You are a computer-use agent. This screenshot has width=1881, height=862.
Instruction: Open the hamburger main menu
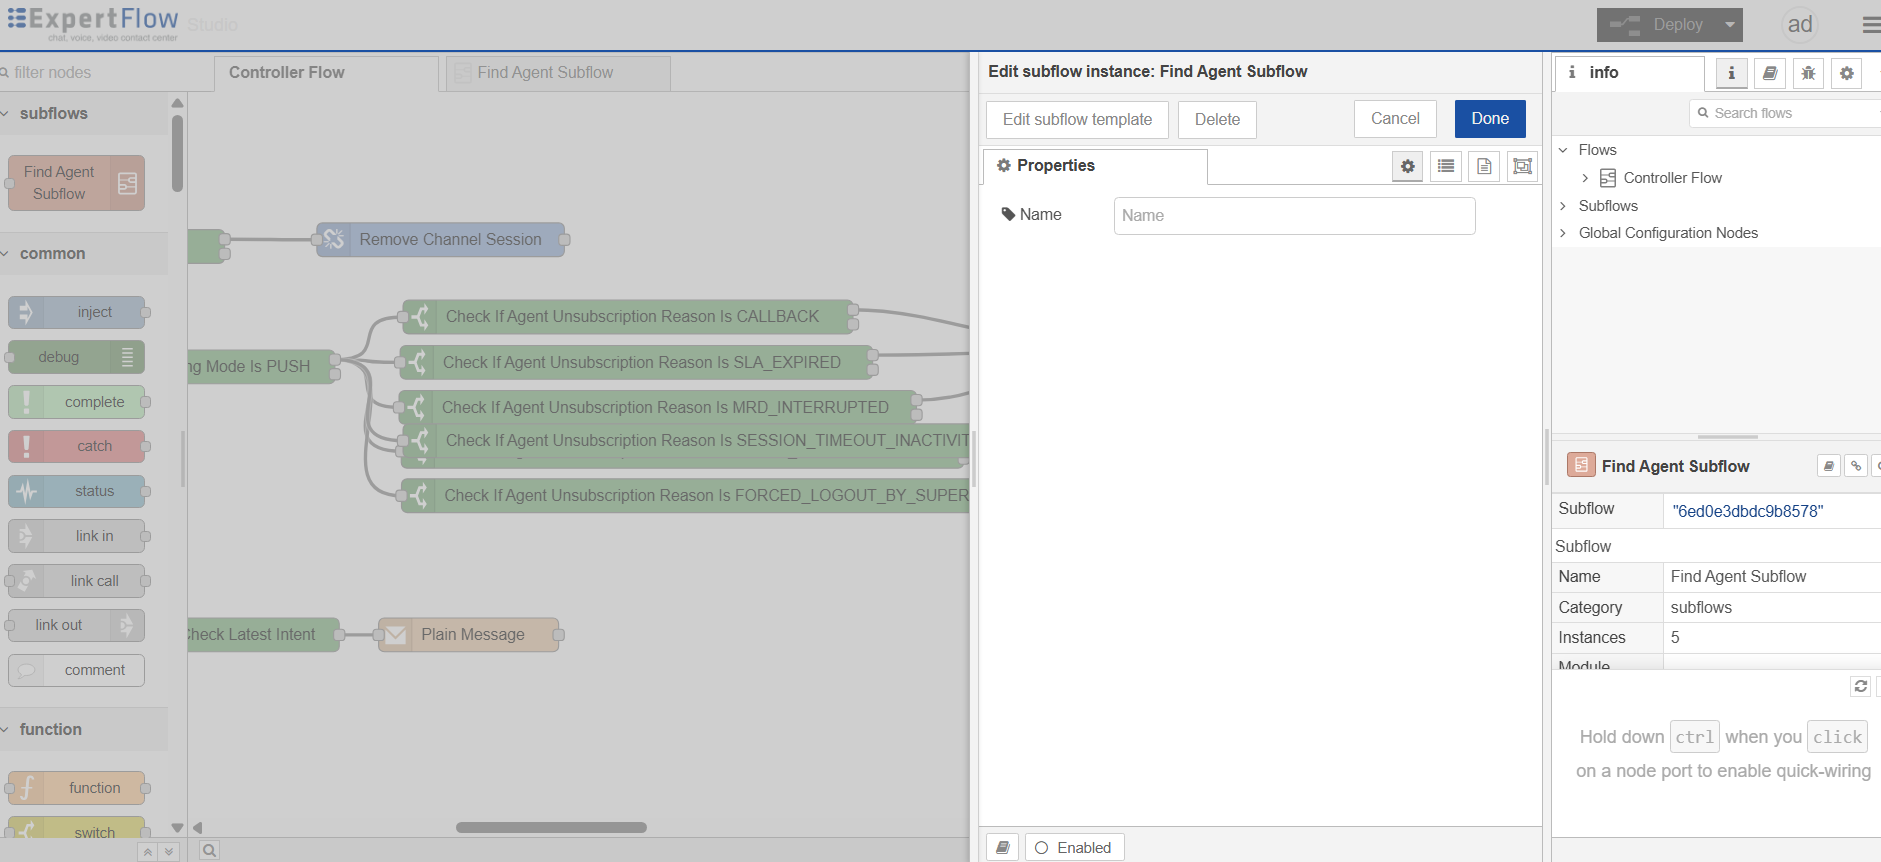1870,25
